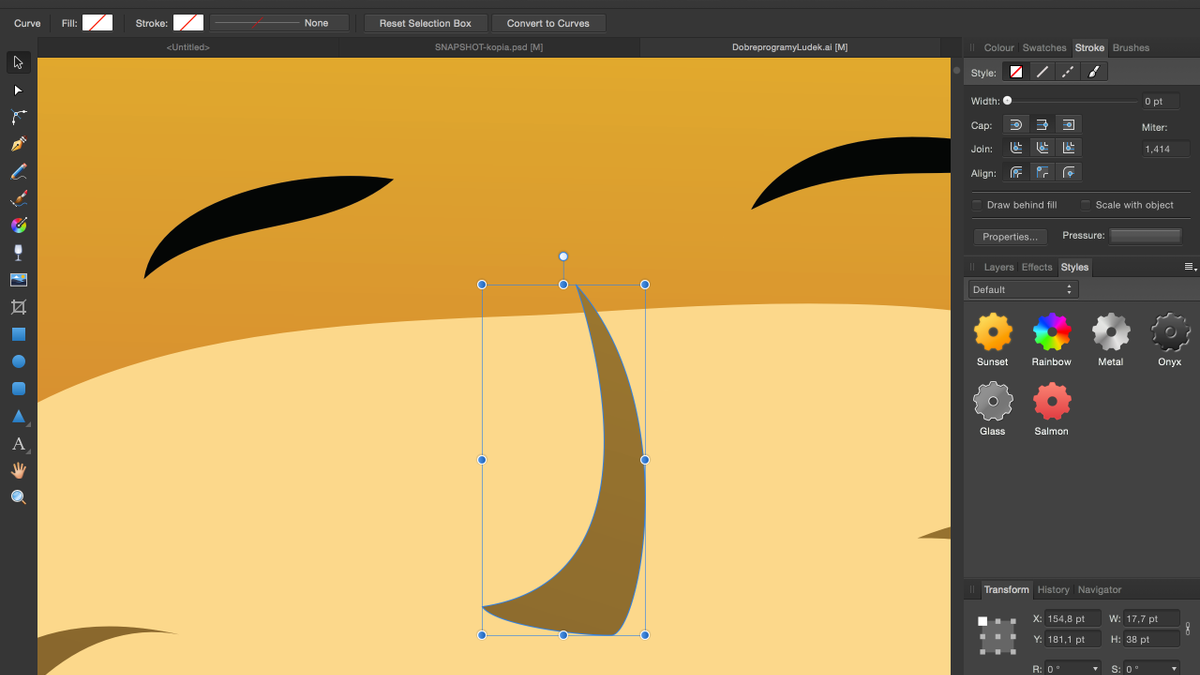Viewport: 1200px width, 675px height.
Task: Click the X position field 154,8 pt
Action: coord(1072,619)
